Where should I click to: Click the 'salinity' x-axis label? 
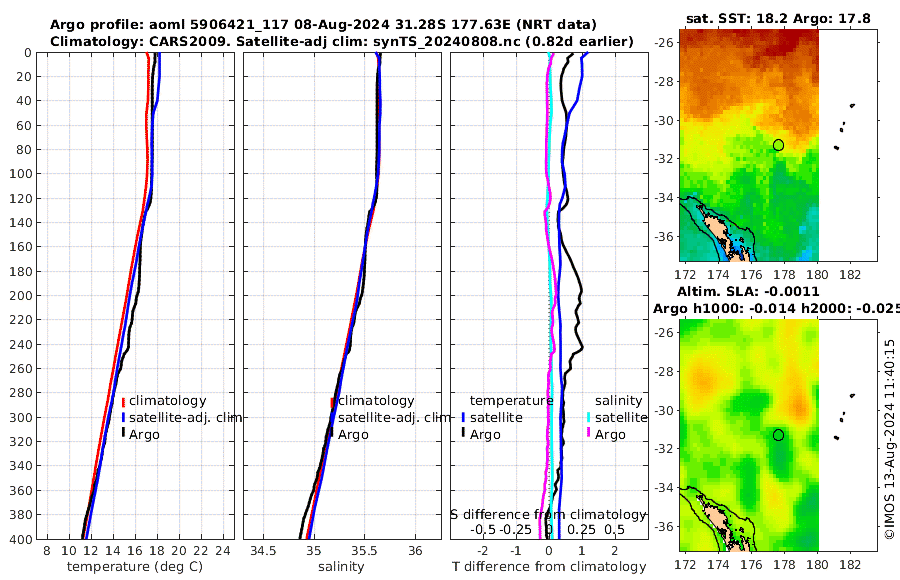[x=341, y=567]
